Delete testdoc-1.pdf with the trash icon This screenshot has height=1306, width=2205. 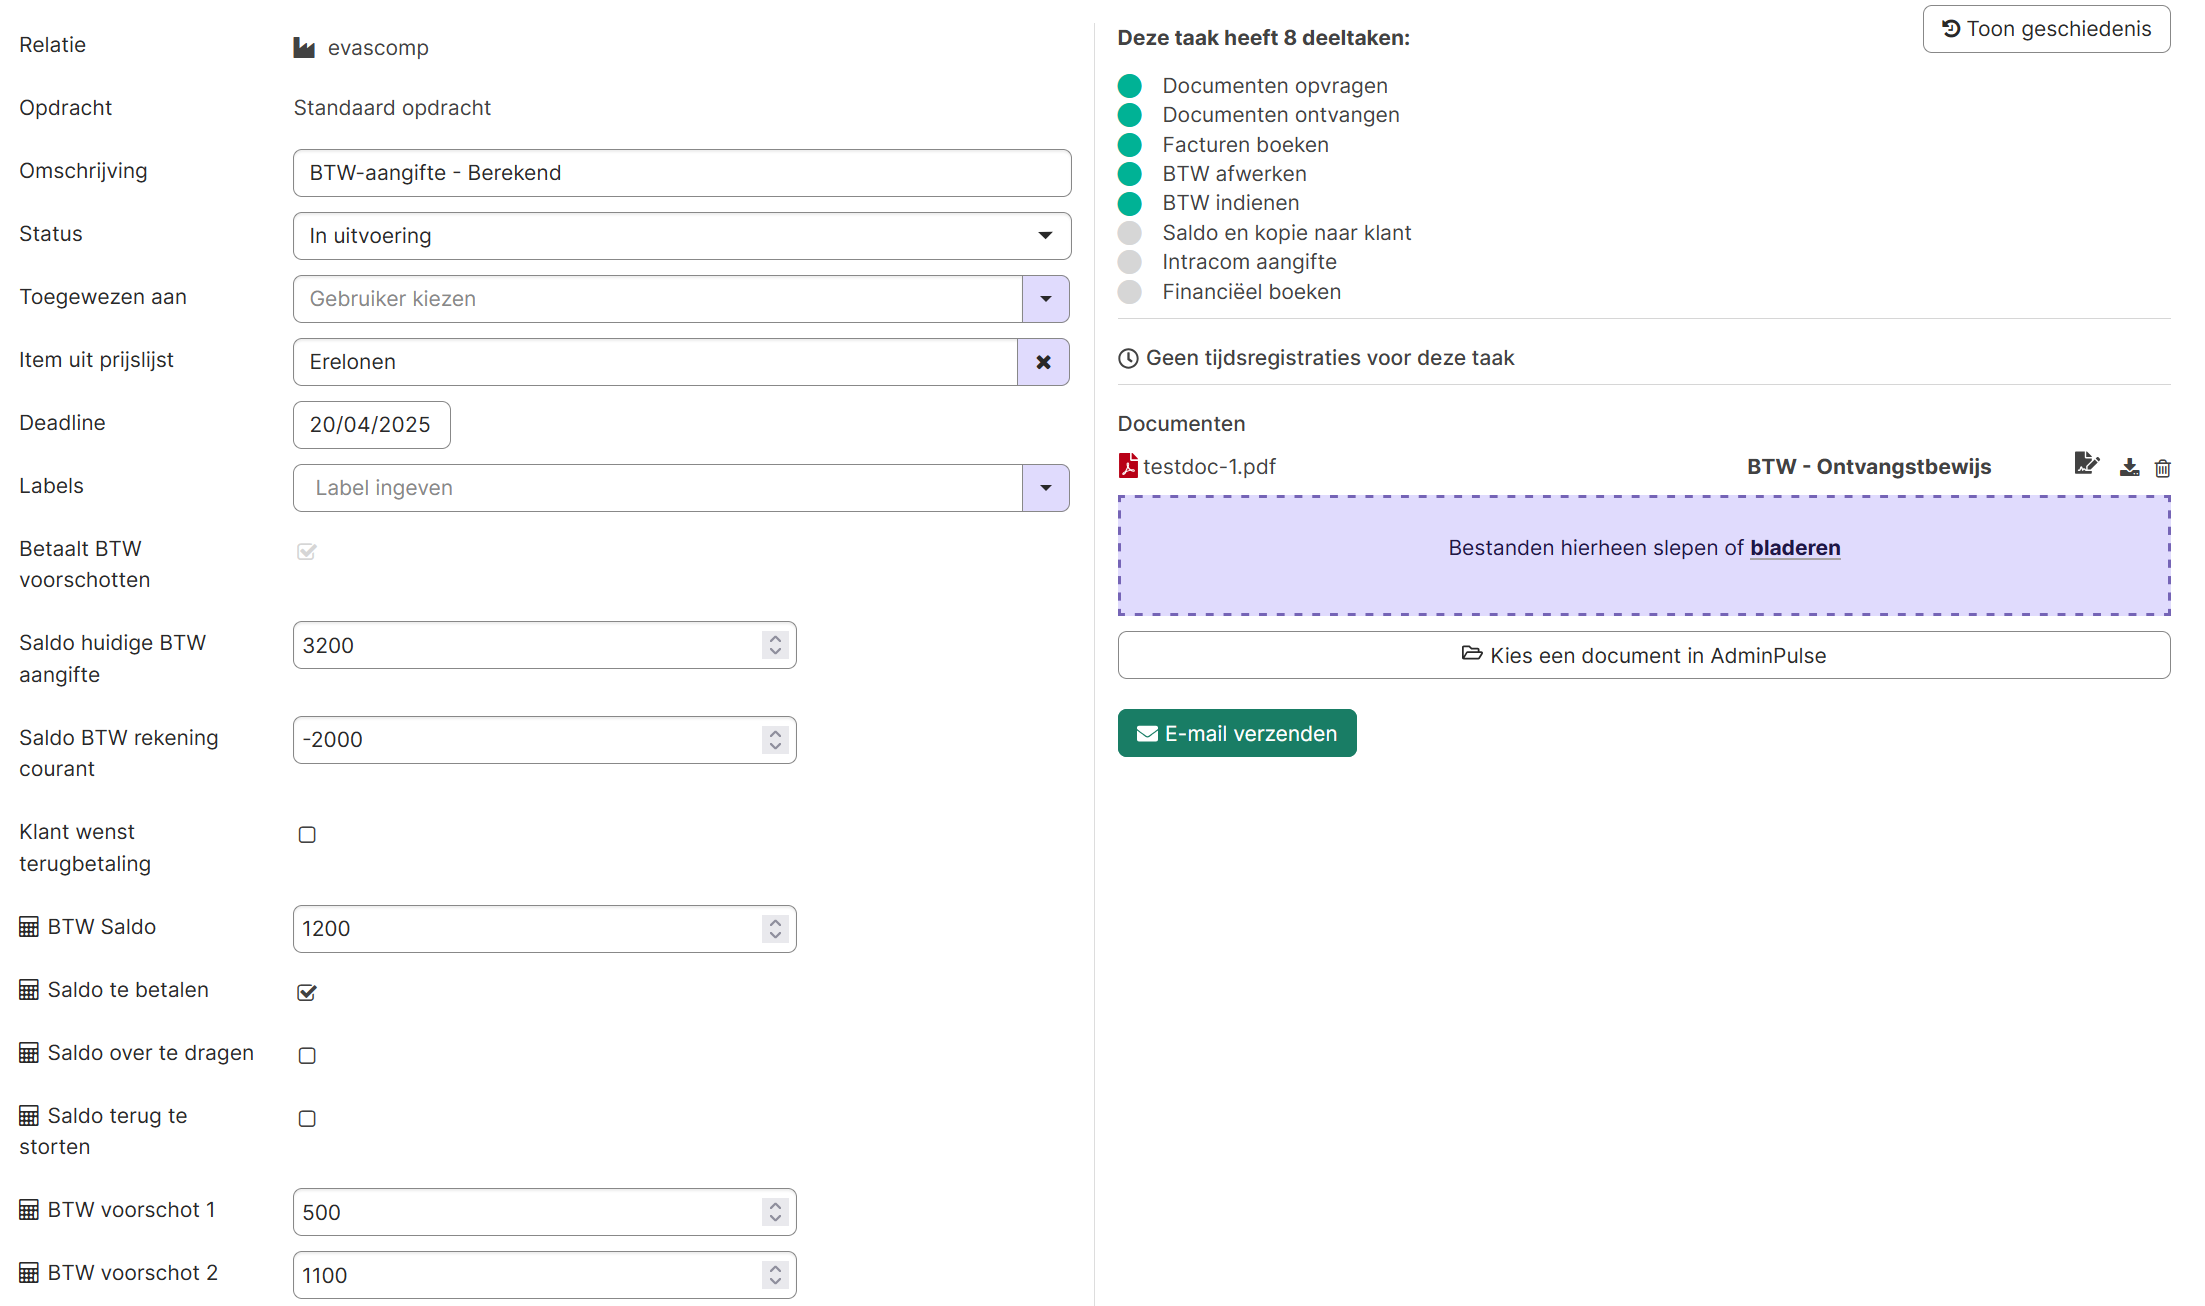[2162, 468]
